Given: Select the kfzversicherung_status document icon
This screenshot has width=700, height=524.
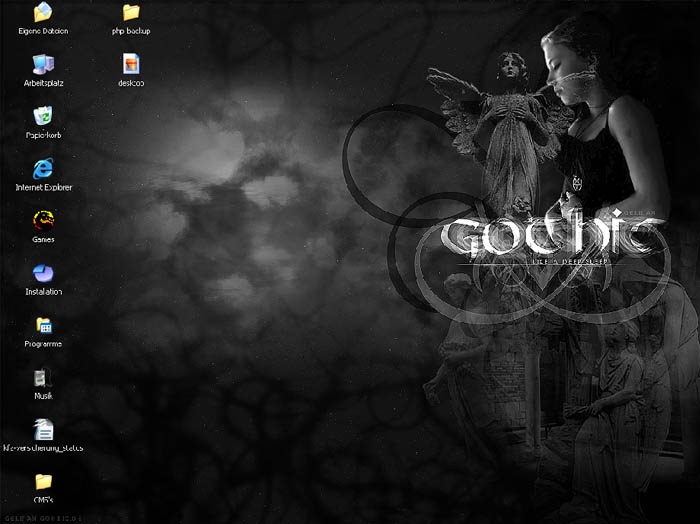Looking at the screenshot, I should [x=43, y=429].
